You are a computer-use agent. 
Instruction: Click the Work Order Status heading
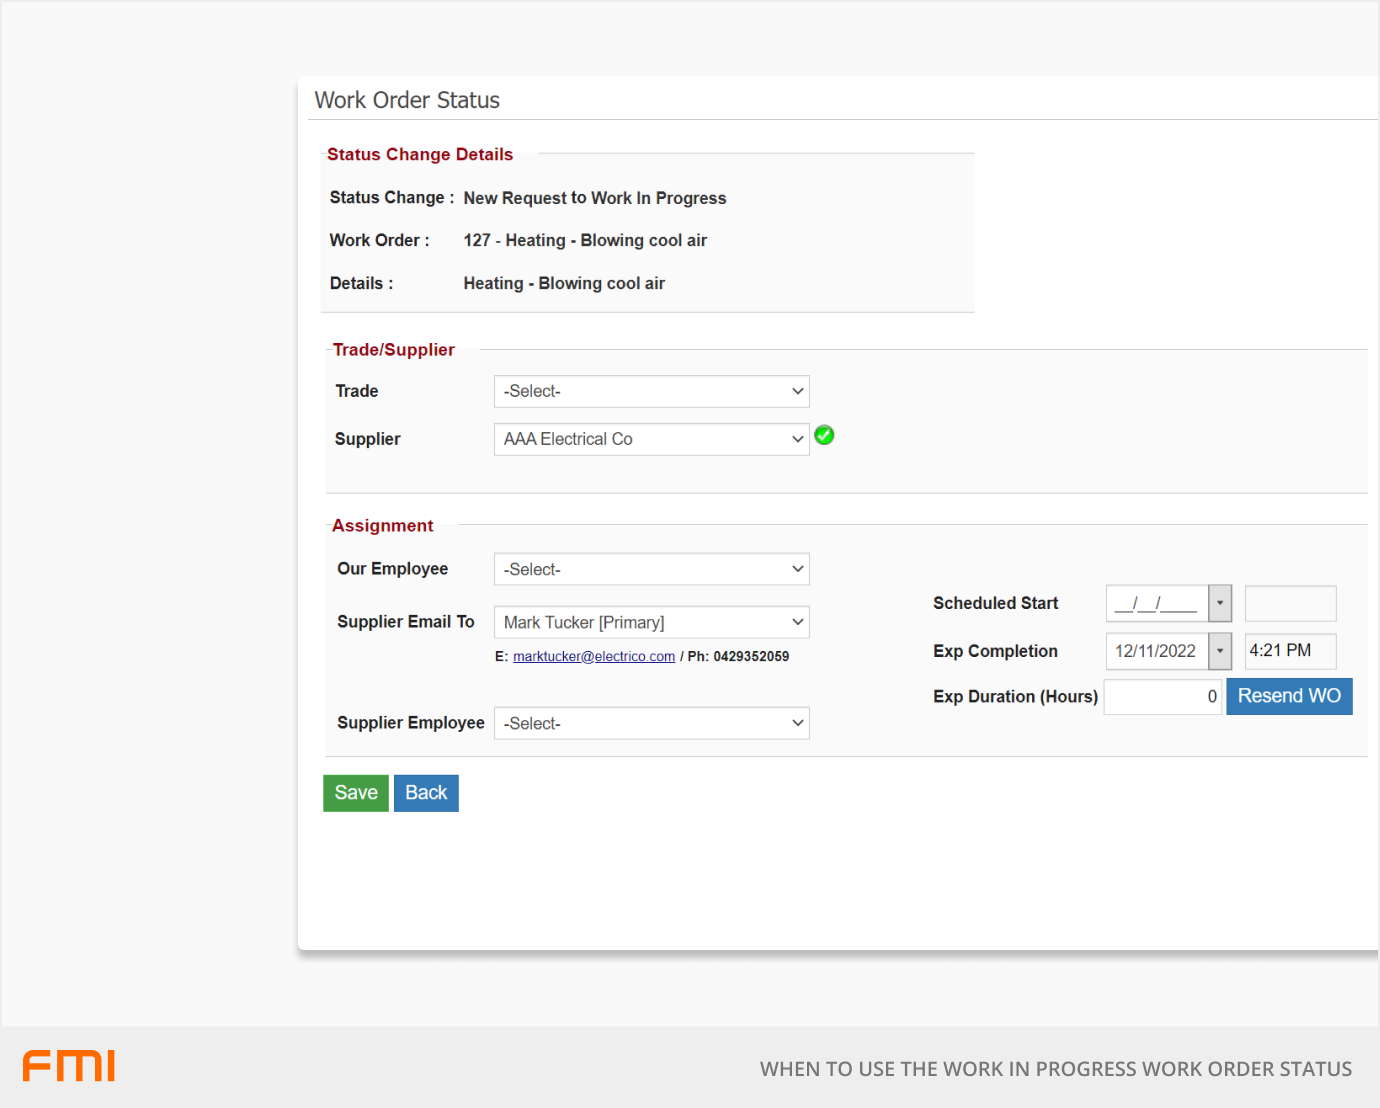click(x=407, y=100)
